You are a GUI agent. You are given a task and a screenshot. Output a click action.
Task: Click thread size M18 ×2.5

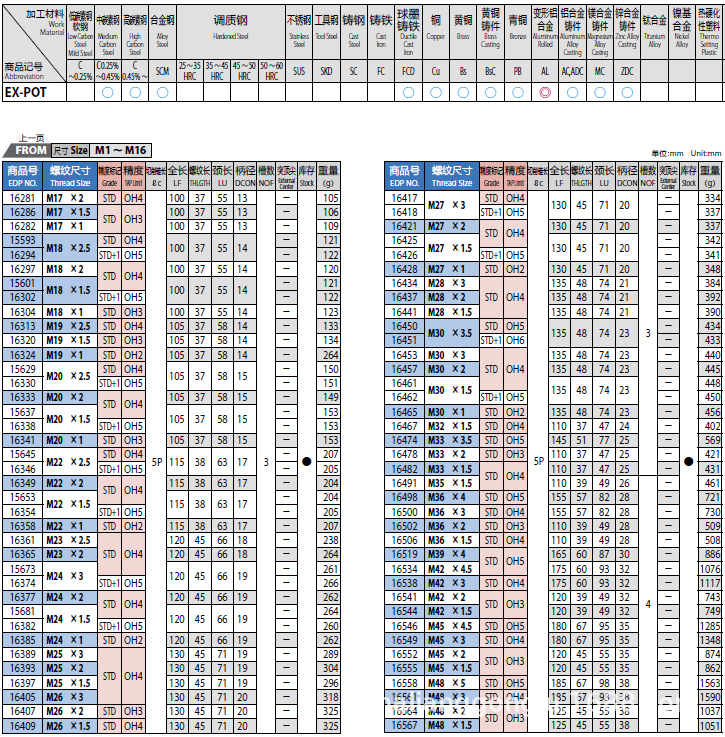tap(70, 248)
